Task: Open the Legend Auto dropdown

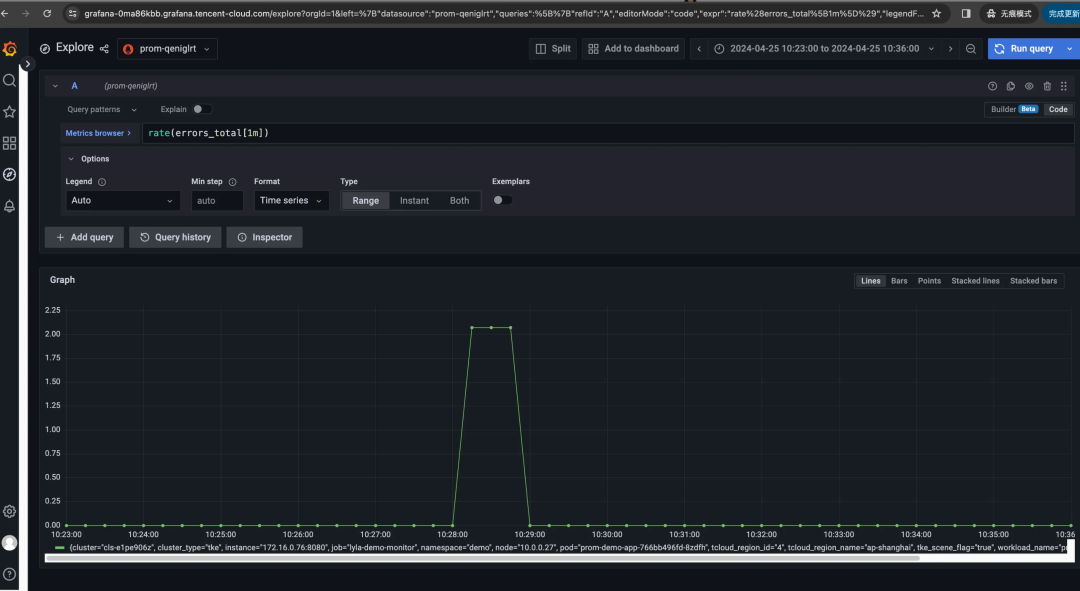Action: coord(123,200)
